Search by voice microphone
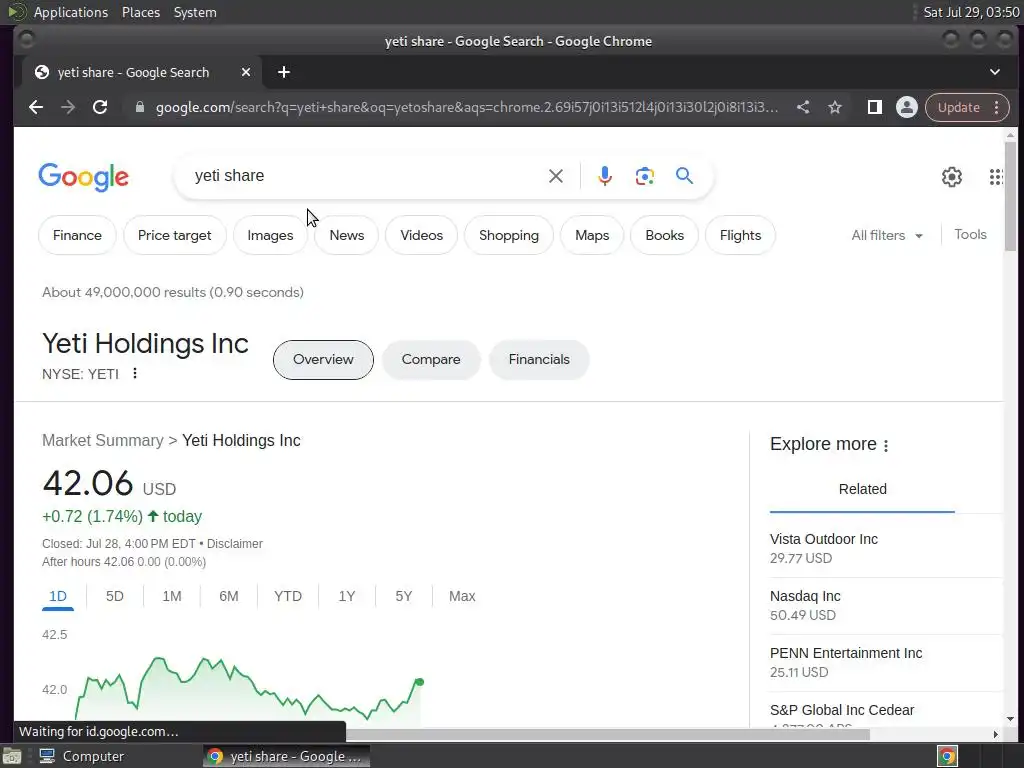This screenshot has width=1024, height=768. point(605,176)
